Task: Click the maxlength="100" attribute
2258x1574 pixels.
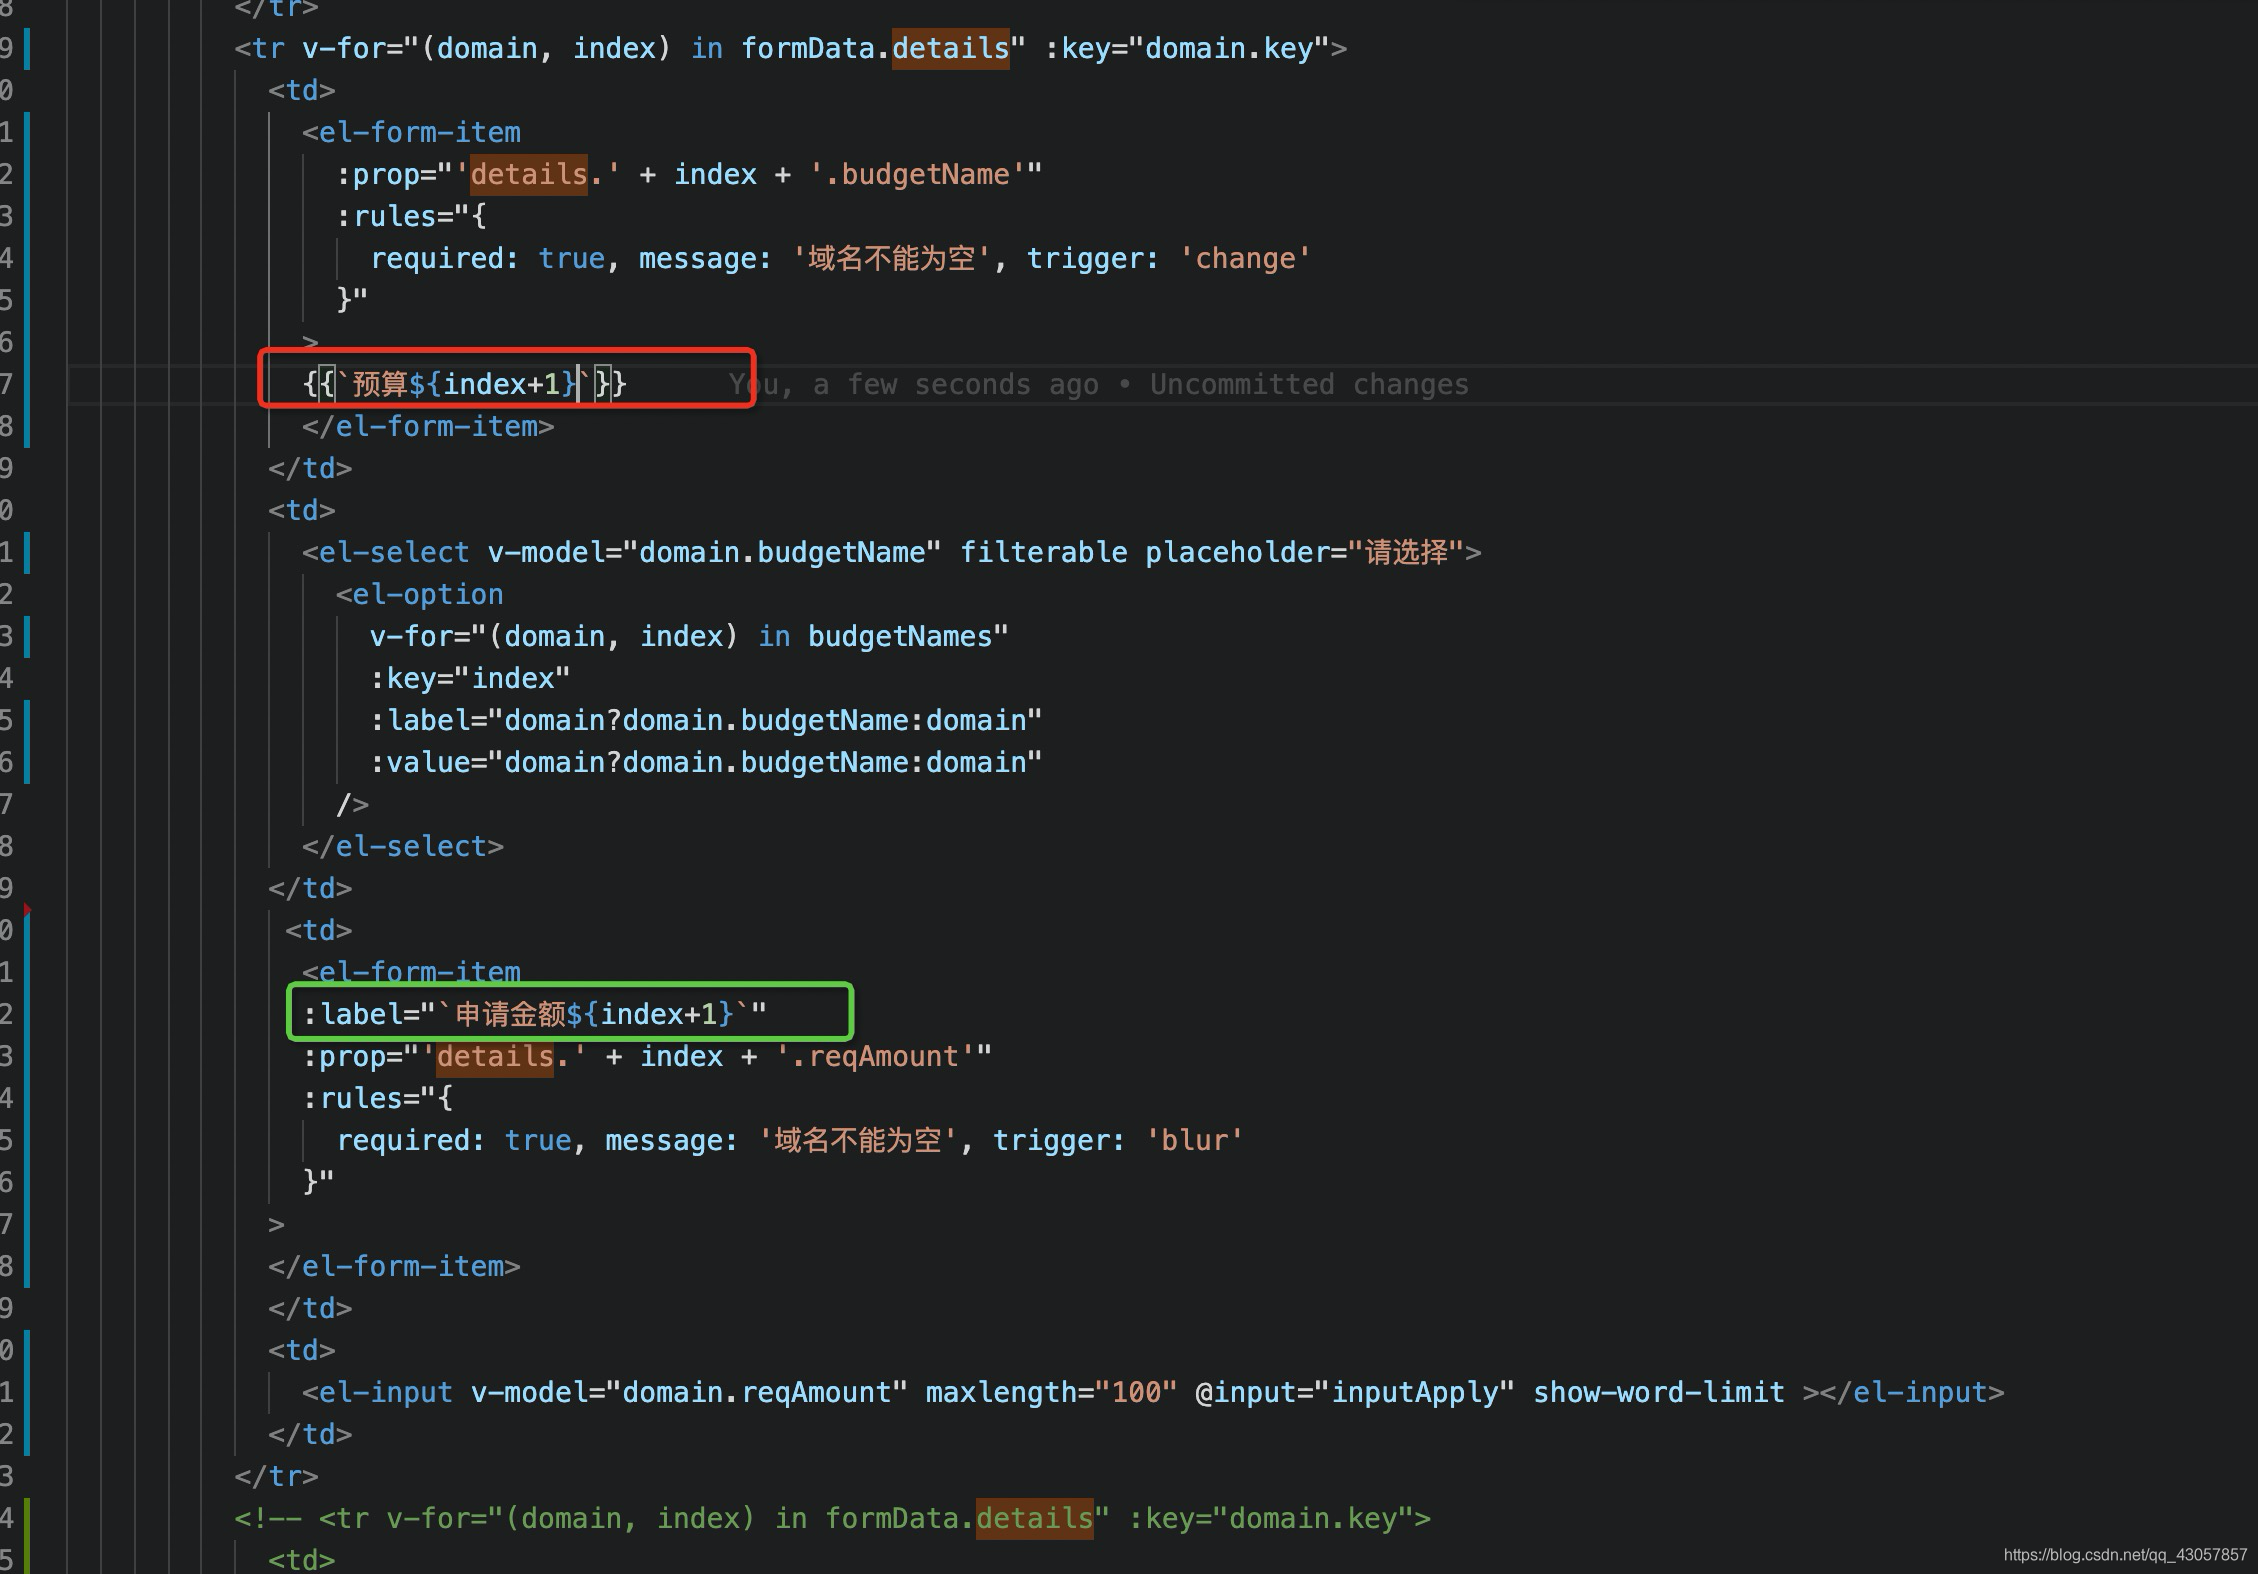Action: [x=1051, y=1393]
